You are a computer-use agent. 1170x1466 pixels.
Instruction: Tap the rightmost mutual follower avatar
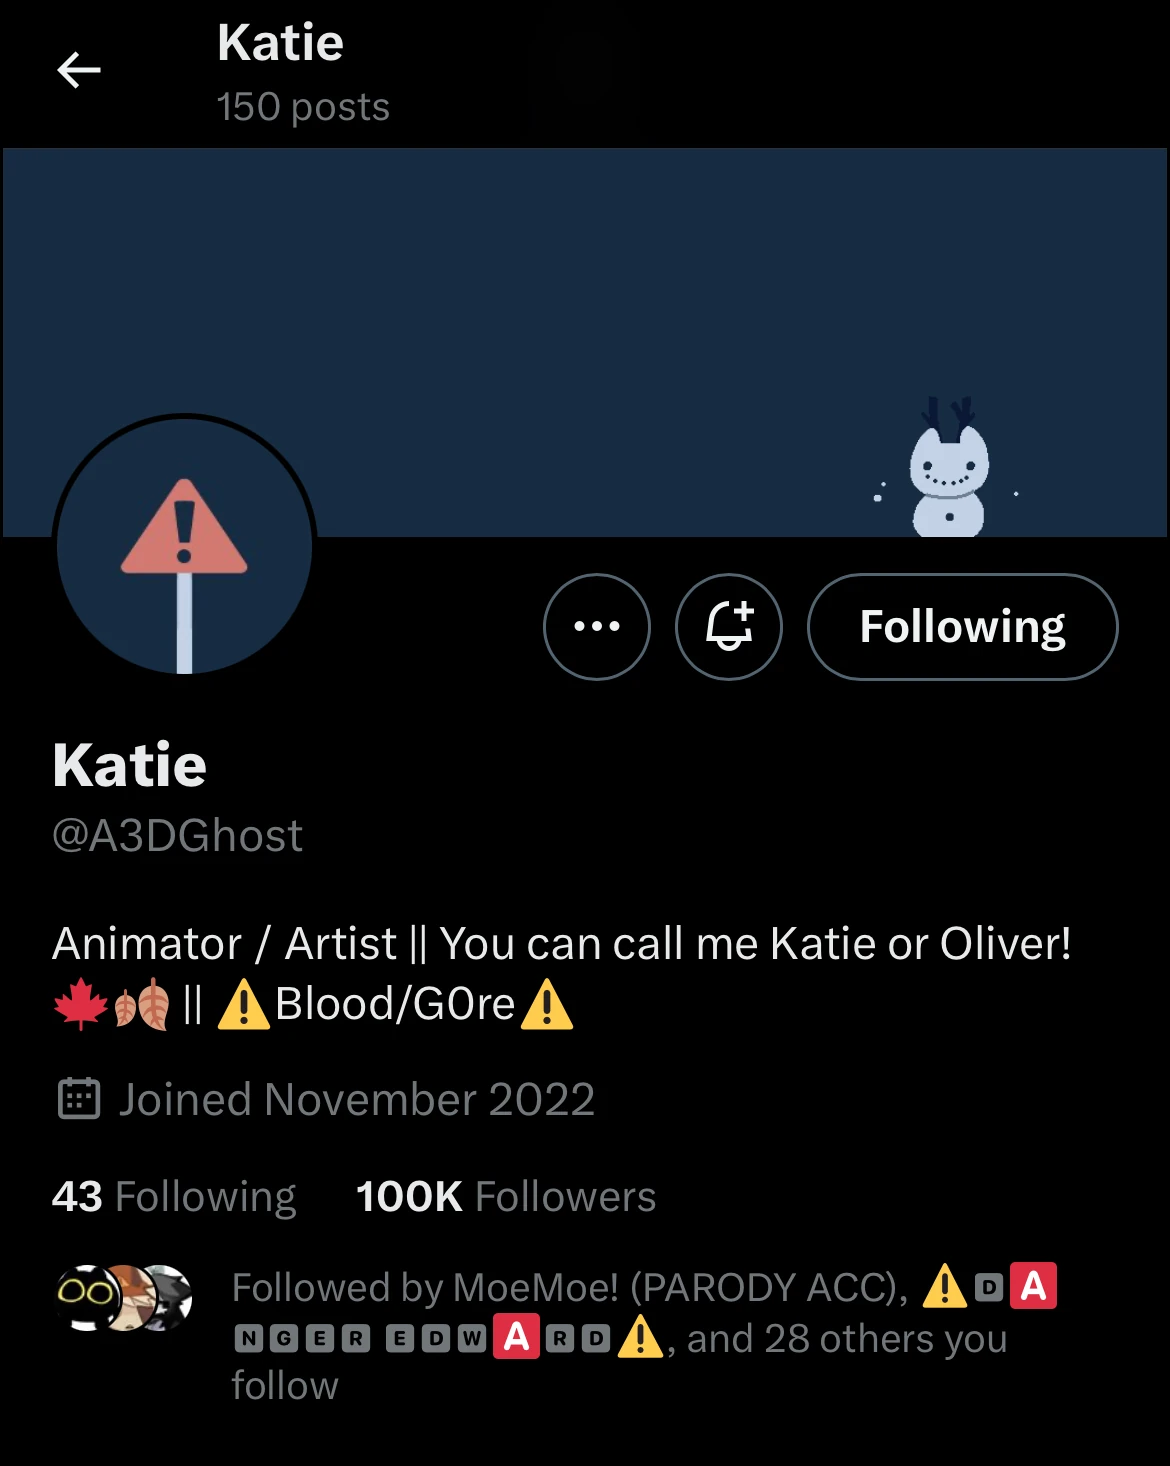170,1296
